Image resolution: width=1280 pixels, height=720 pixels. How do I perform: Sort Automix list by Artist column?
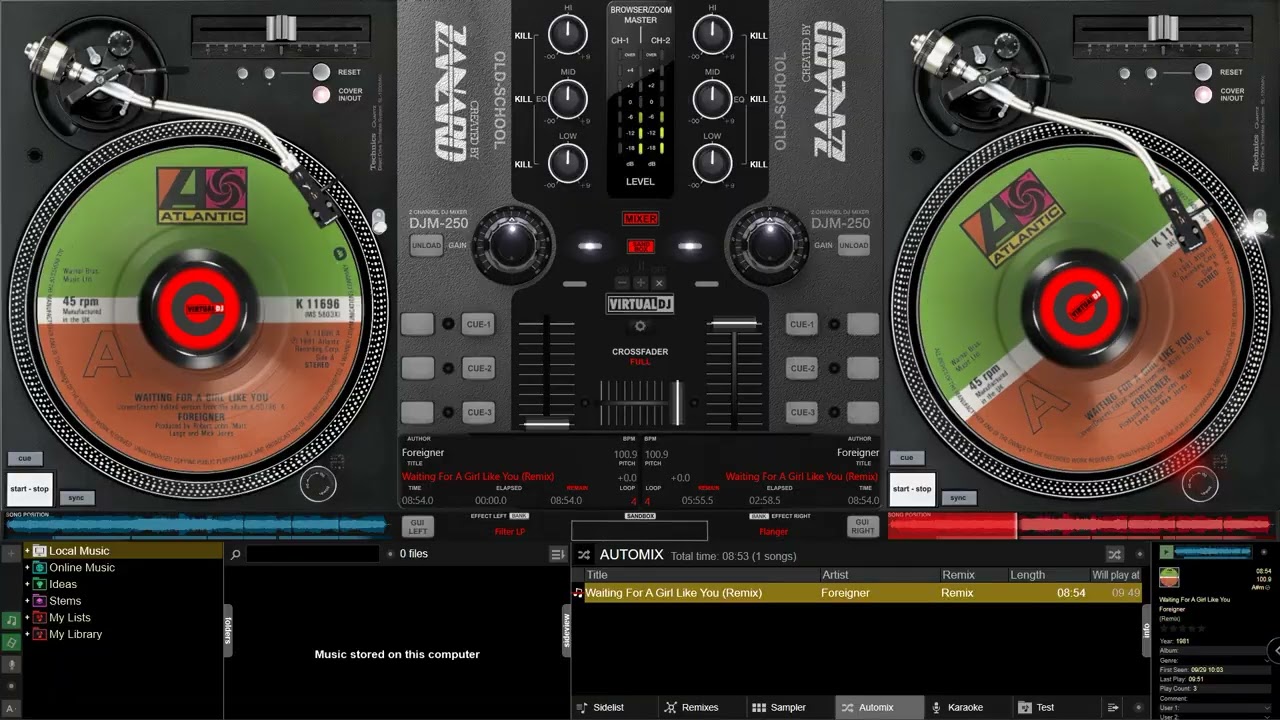pos(878,575)
